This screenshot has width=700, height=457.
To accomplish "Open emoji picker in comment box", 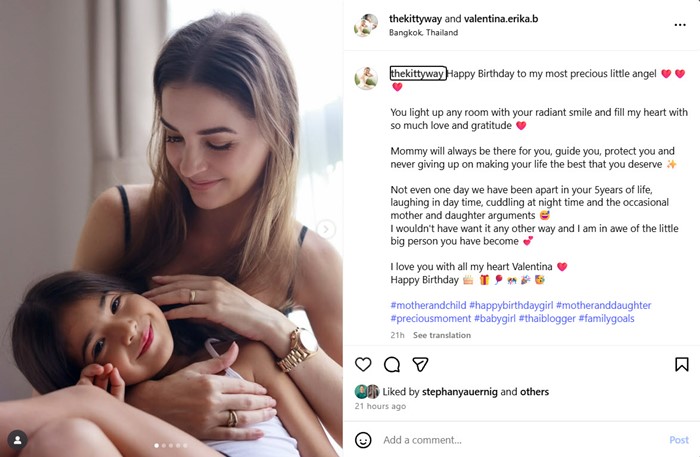I will click(363, 440).
